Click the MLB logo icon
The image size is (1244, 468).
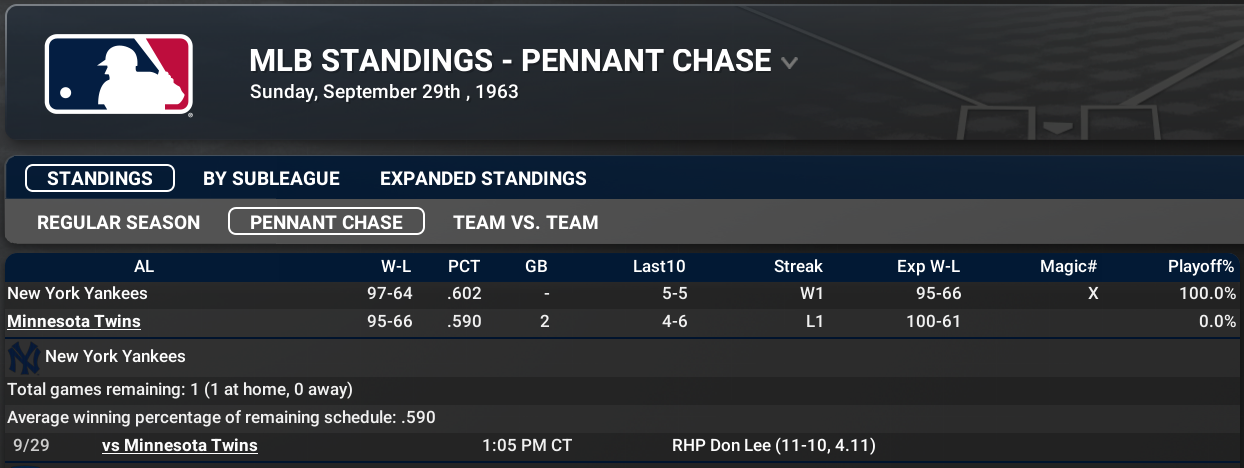118,75
